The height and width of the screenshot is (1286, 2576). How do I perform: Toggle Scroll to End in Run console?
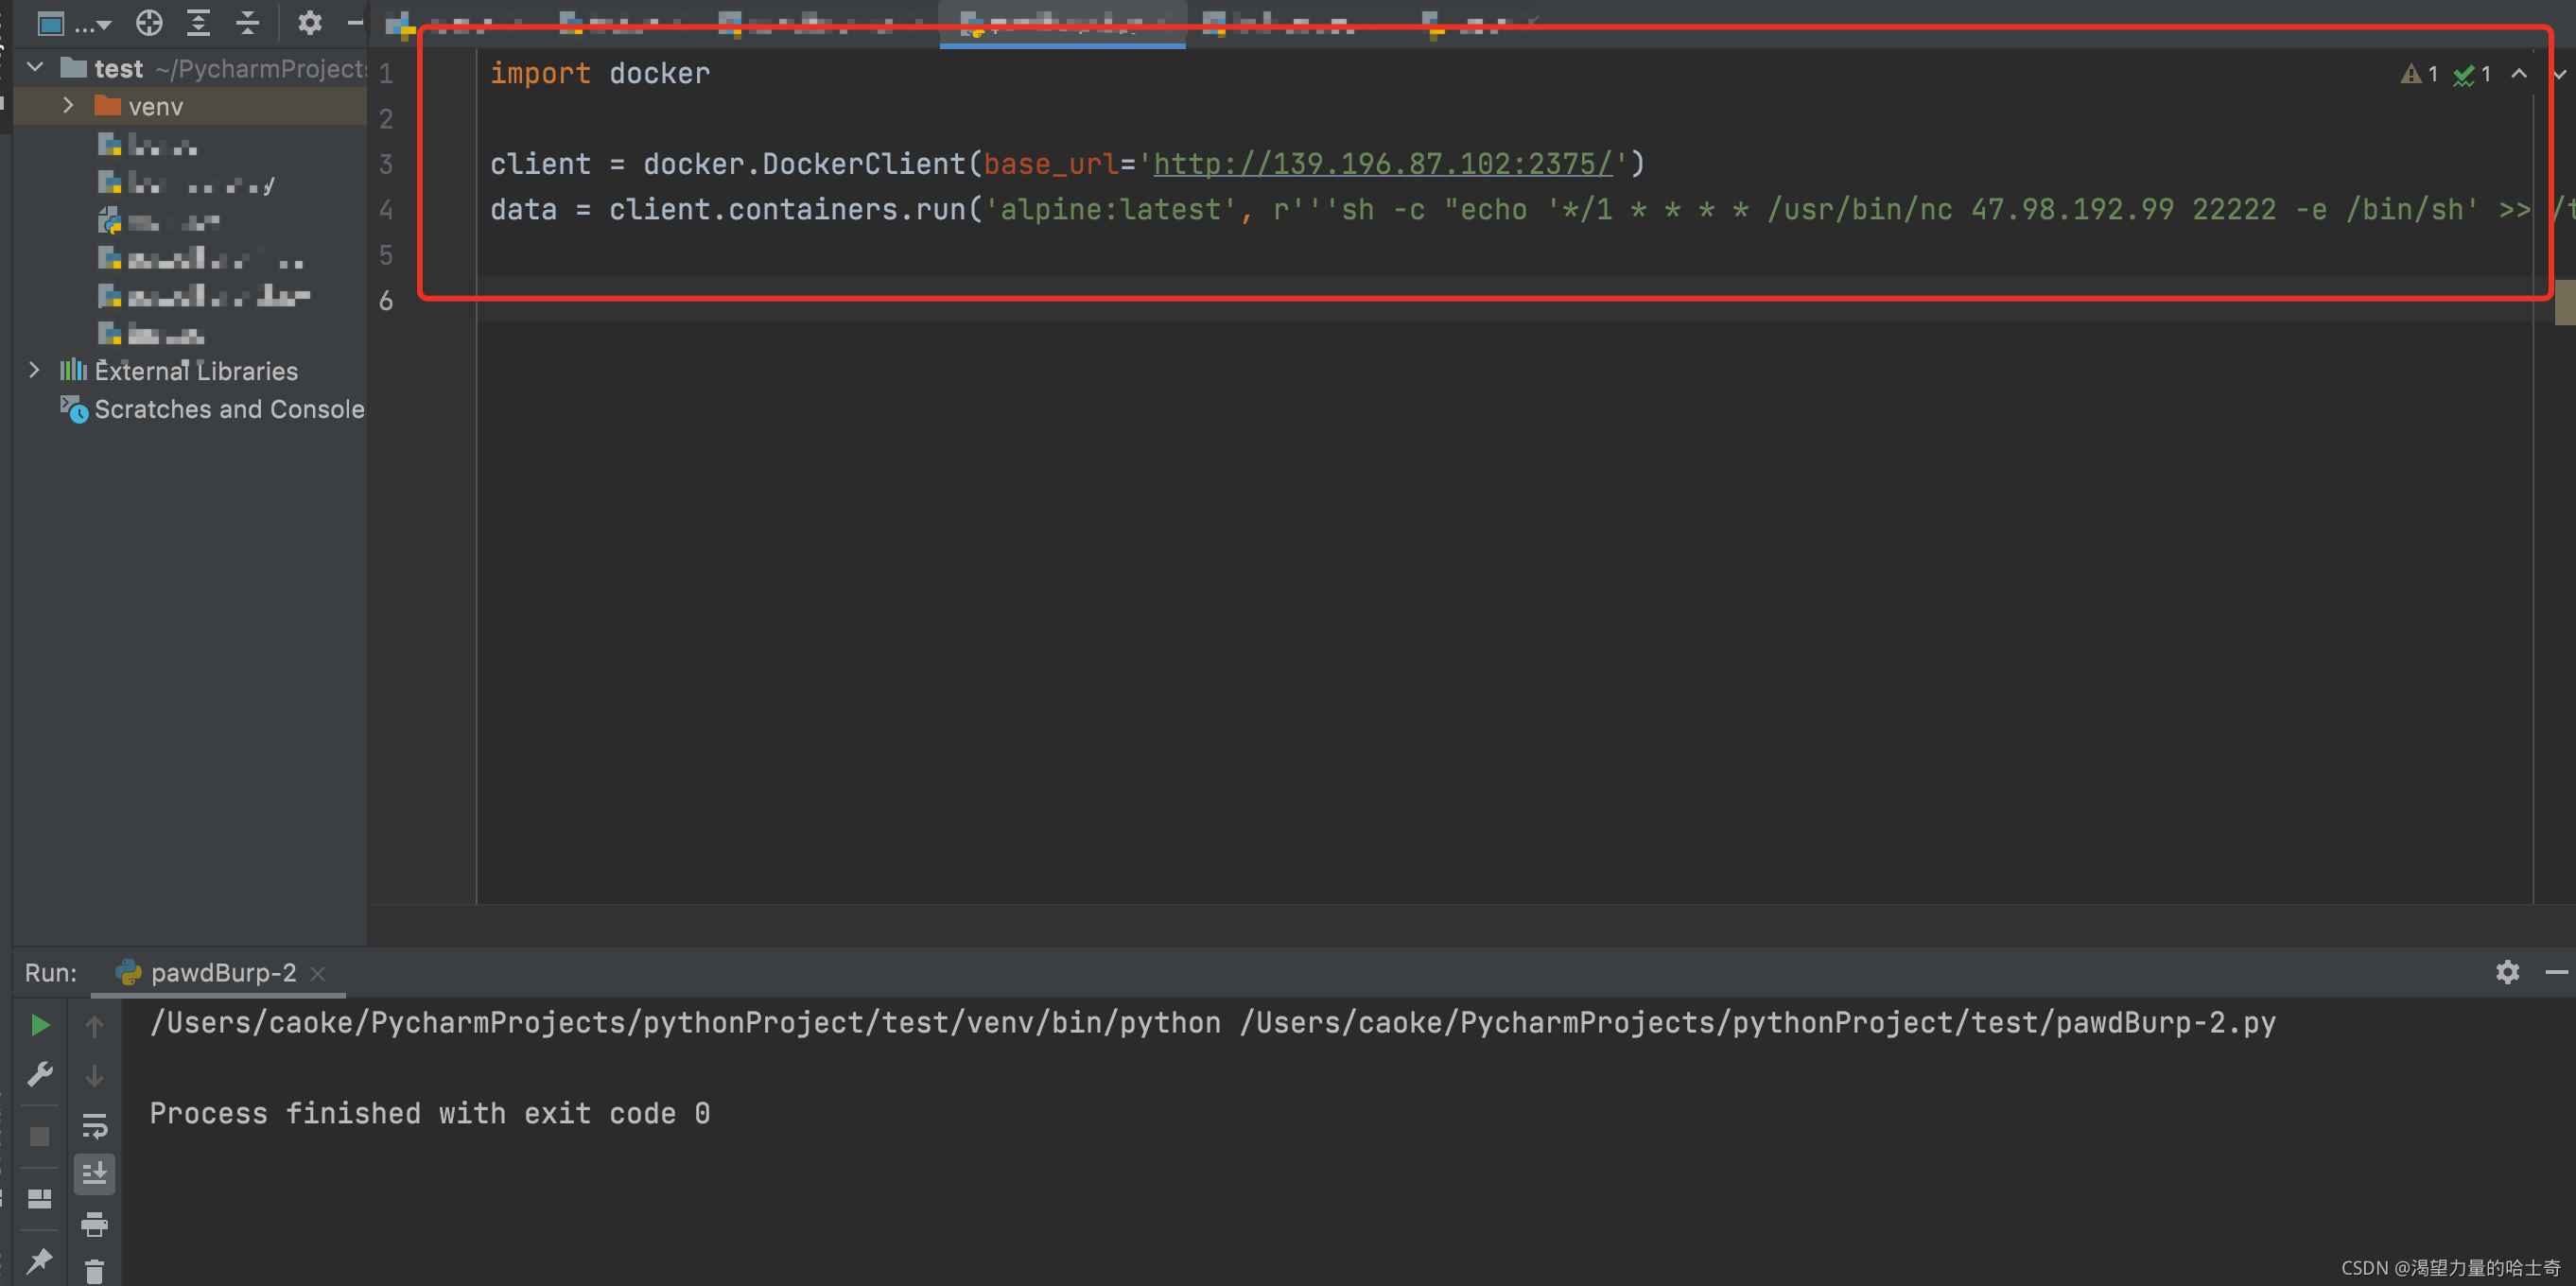(94, 1173)
